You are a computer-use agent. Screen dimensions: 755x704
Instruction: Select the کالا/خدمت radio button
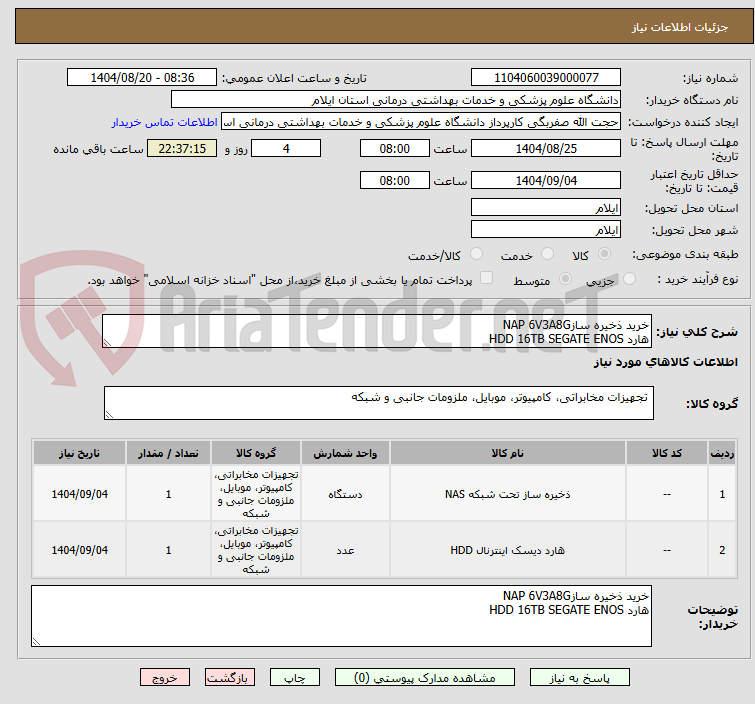(x=476, y=254)
